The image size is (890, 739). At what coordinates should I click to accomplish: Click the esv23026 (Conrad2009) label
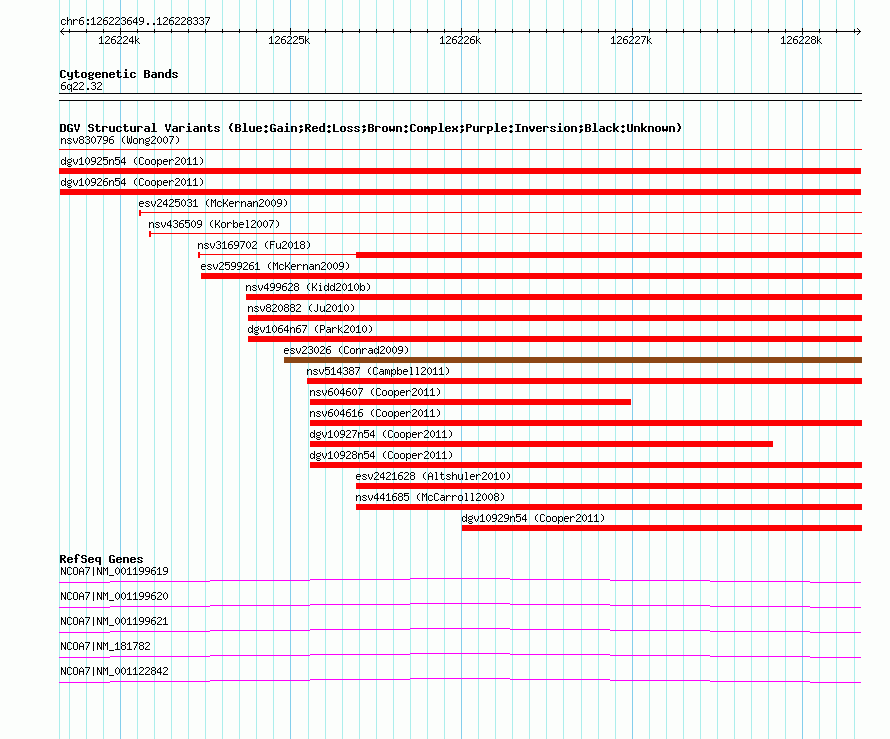coord(346,350)
